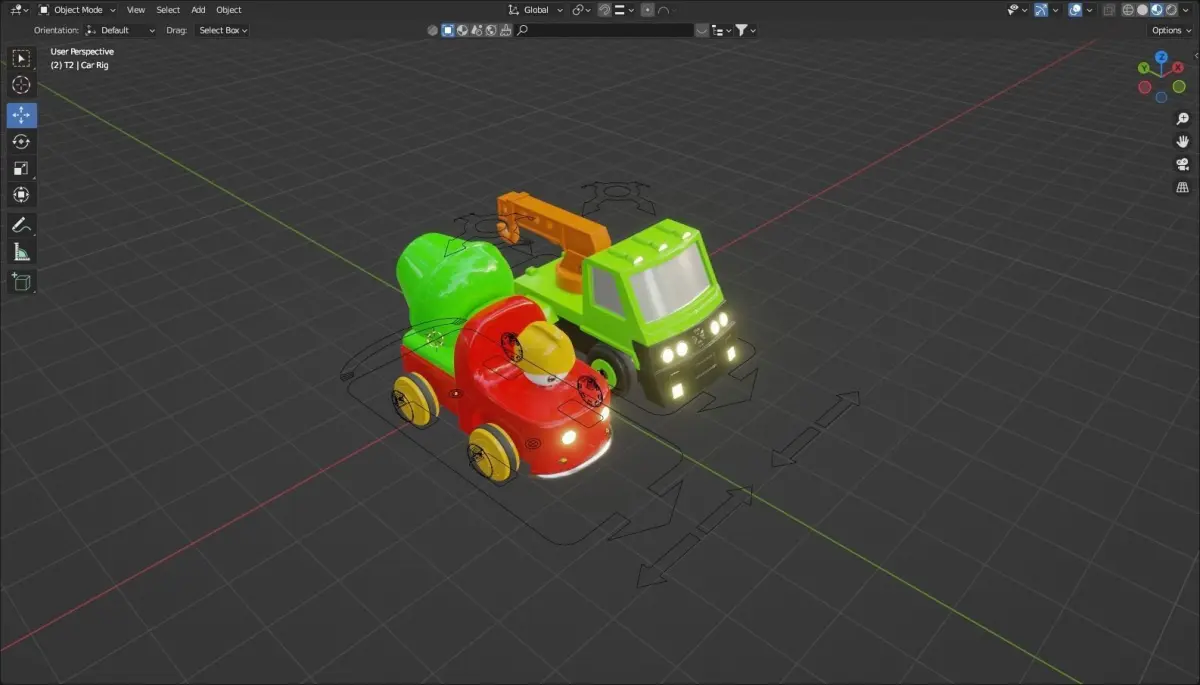Click the hand pan view button
Viewport: 1200px width, 685px height.
tap(1182, 141)
